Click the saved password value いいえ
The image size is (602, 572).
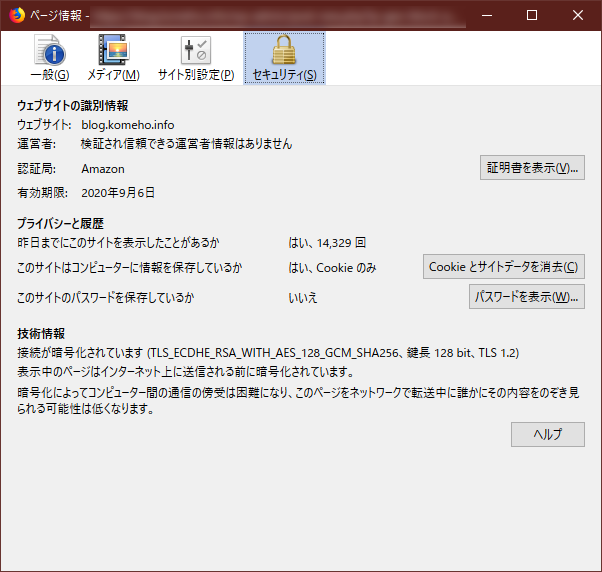click(303, 298)
